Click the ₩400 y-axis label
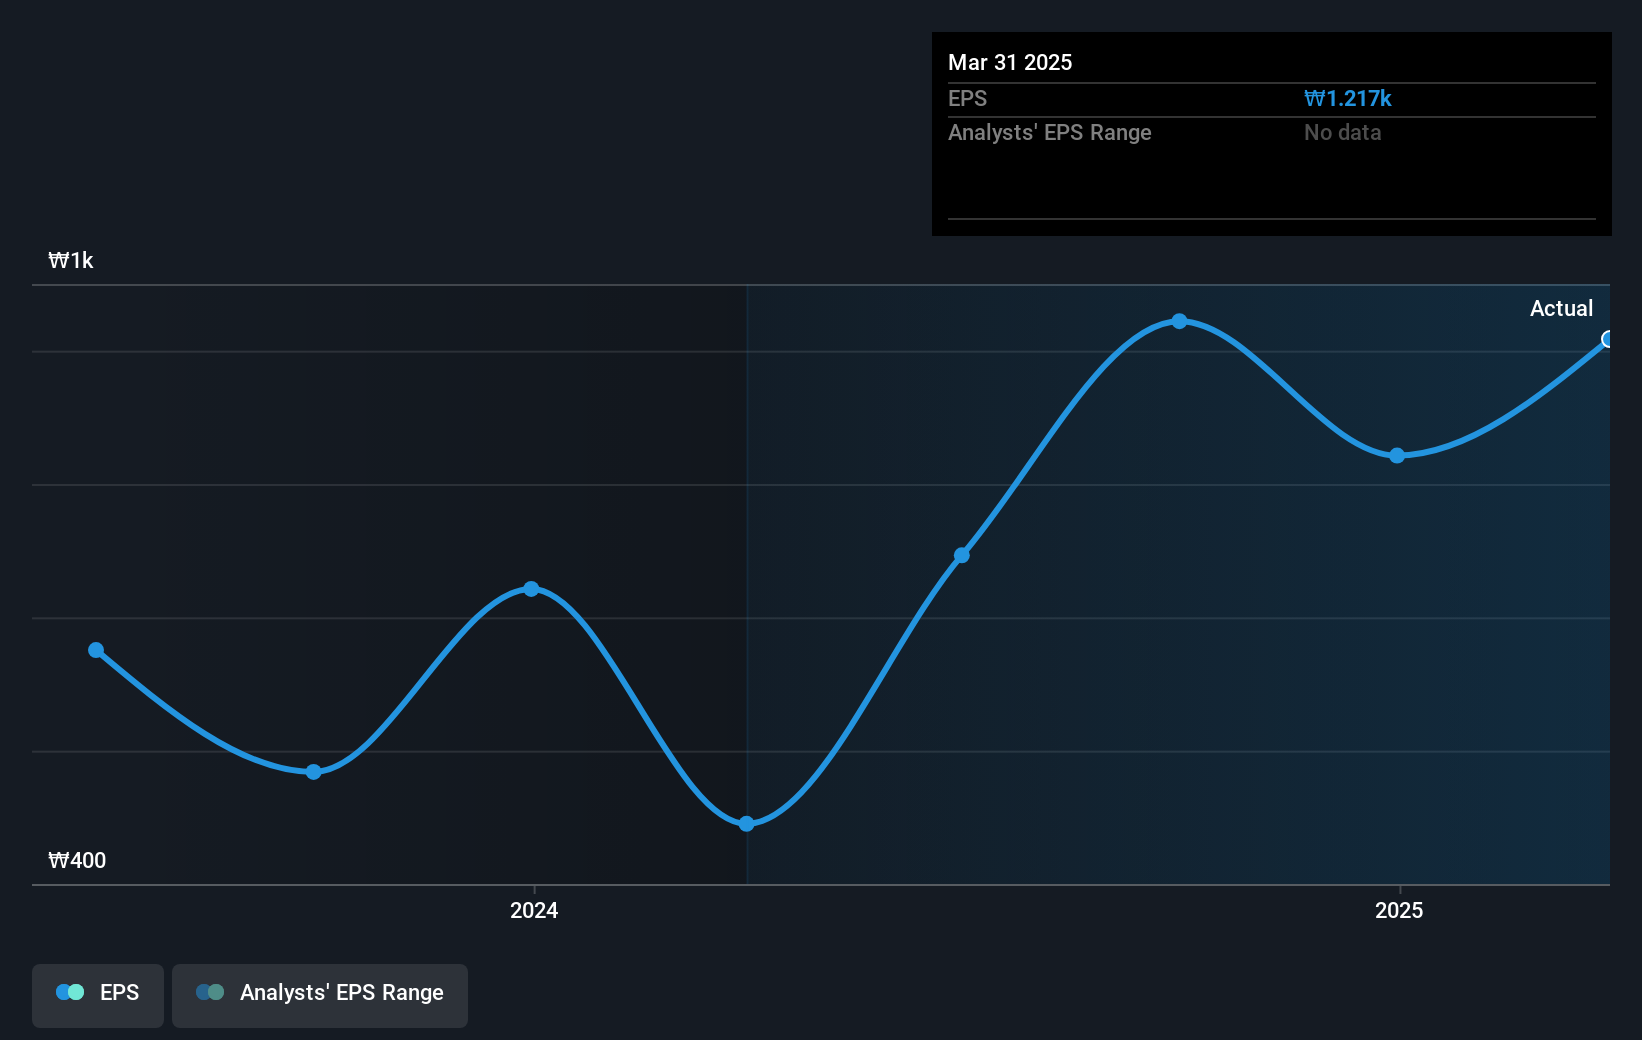The height and width of the screenshot is (1040, 1642). [77, 861]
